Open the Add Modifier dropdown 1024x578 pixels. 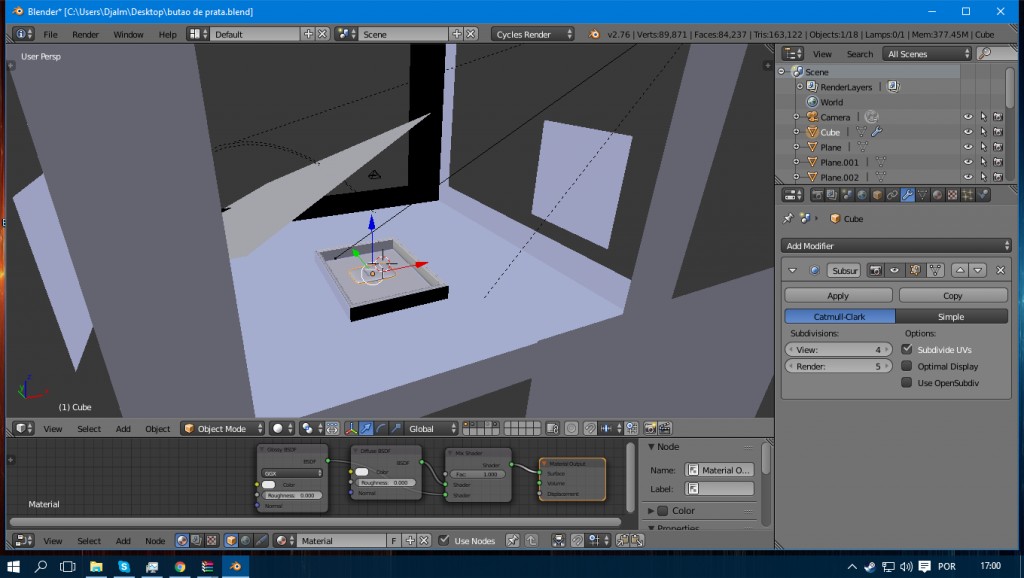tap(896, 246)
